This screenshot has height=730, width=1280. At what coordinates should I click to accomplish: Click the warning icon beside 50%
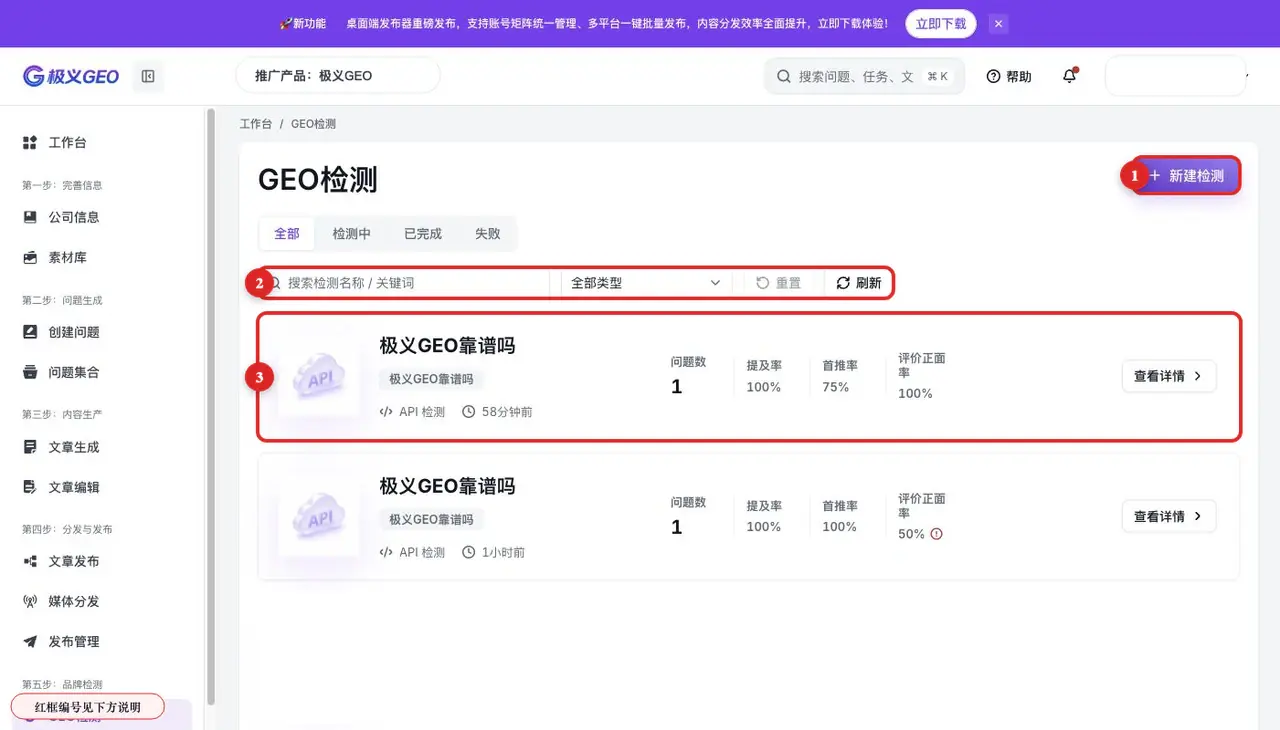point(937,534)
